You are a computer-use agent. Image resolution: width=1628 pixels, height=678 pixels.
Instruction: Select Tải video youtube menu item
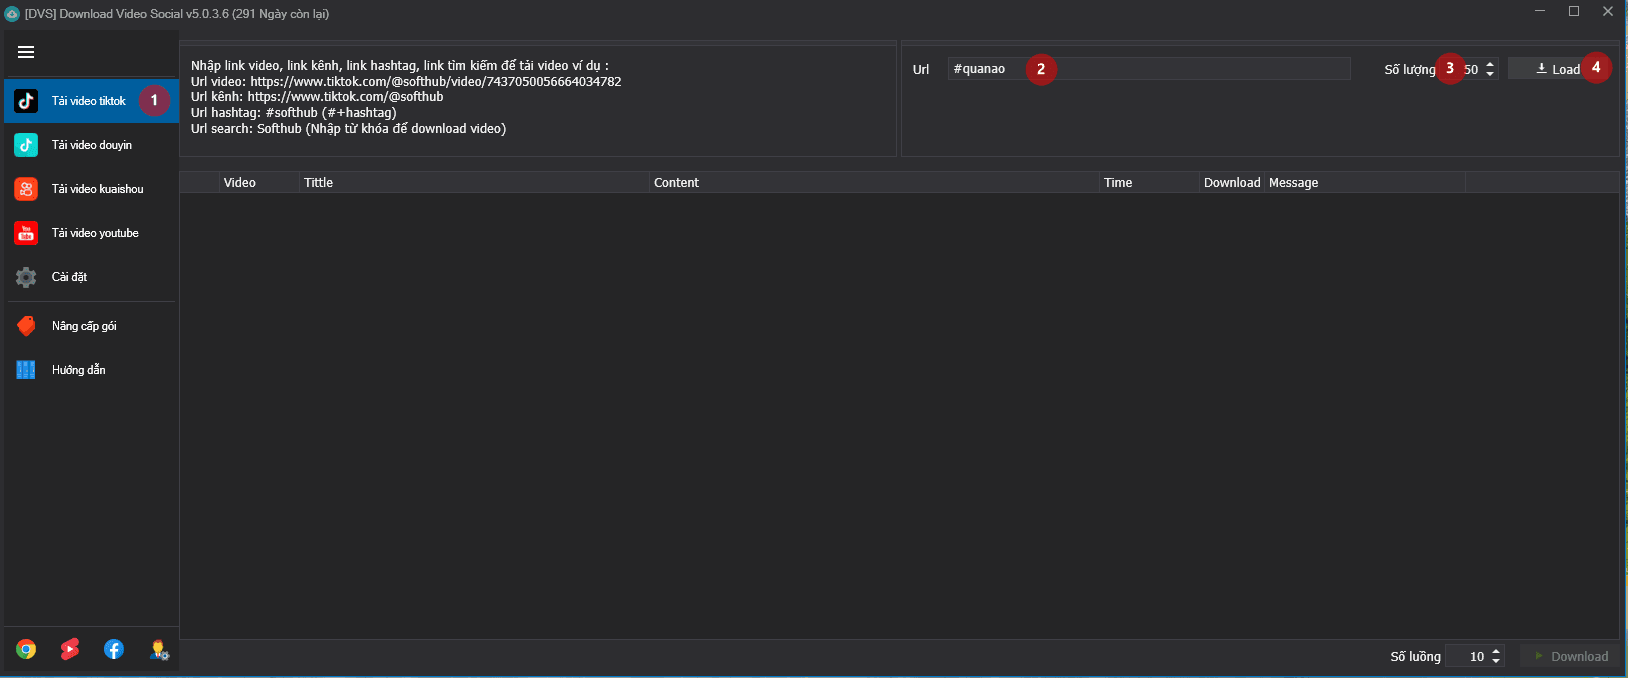pyautogui.click(x=91, y=233)
